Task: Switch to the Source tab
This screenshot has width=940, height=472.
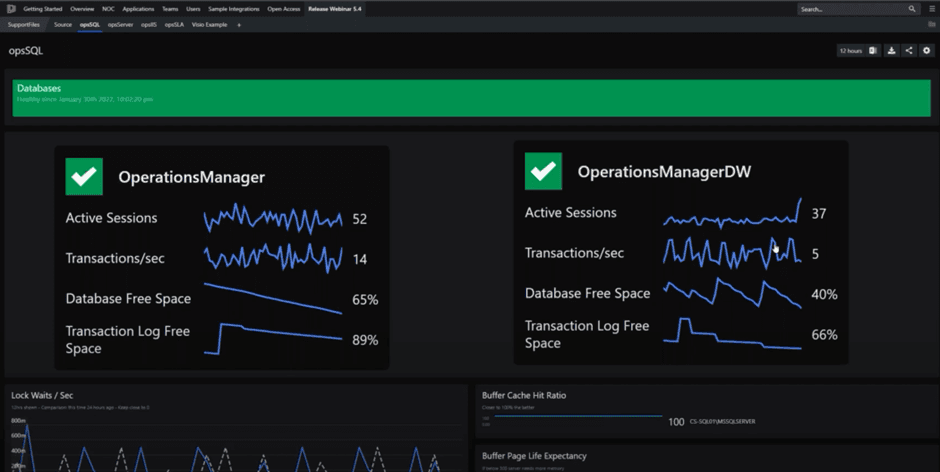Action: 62,25
